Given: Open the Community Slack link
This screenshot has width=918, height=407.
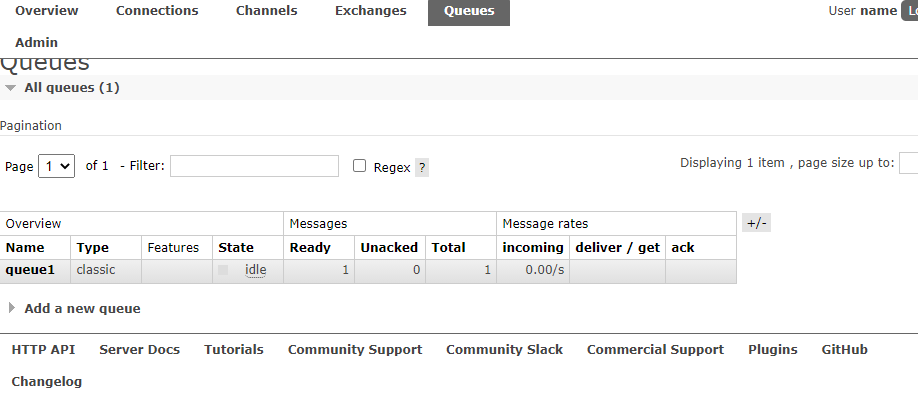Looking at the screenshot, I should [x=504, y=350].
